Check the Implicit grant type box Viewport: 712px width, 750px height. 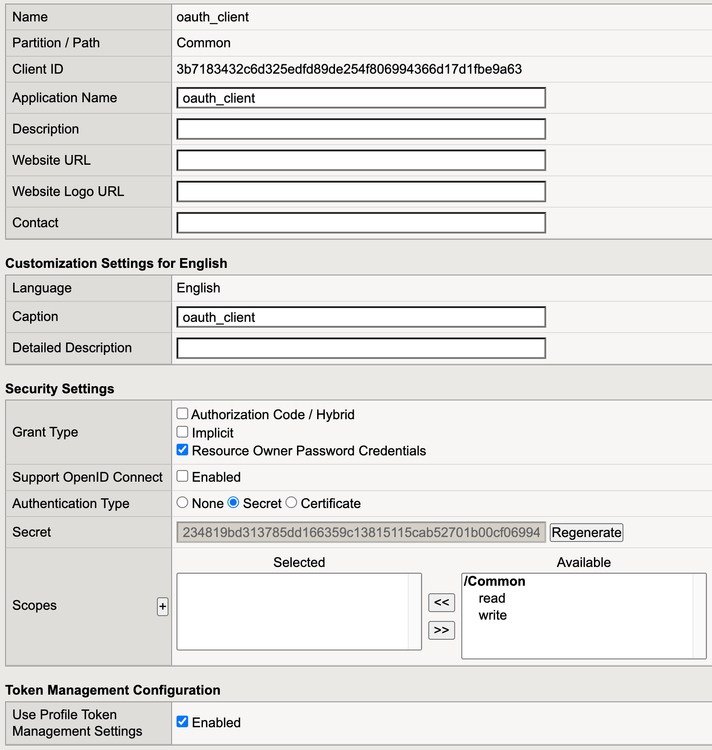tap(183, 432)
